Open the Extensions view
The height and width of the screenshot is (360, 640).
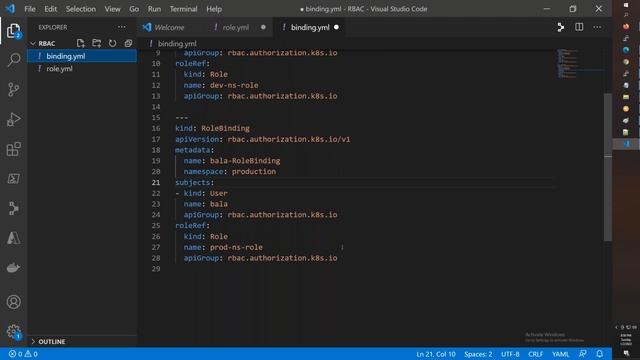click(13, 149)
